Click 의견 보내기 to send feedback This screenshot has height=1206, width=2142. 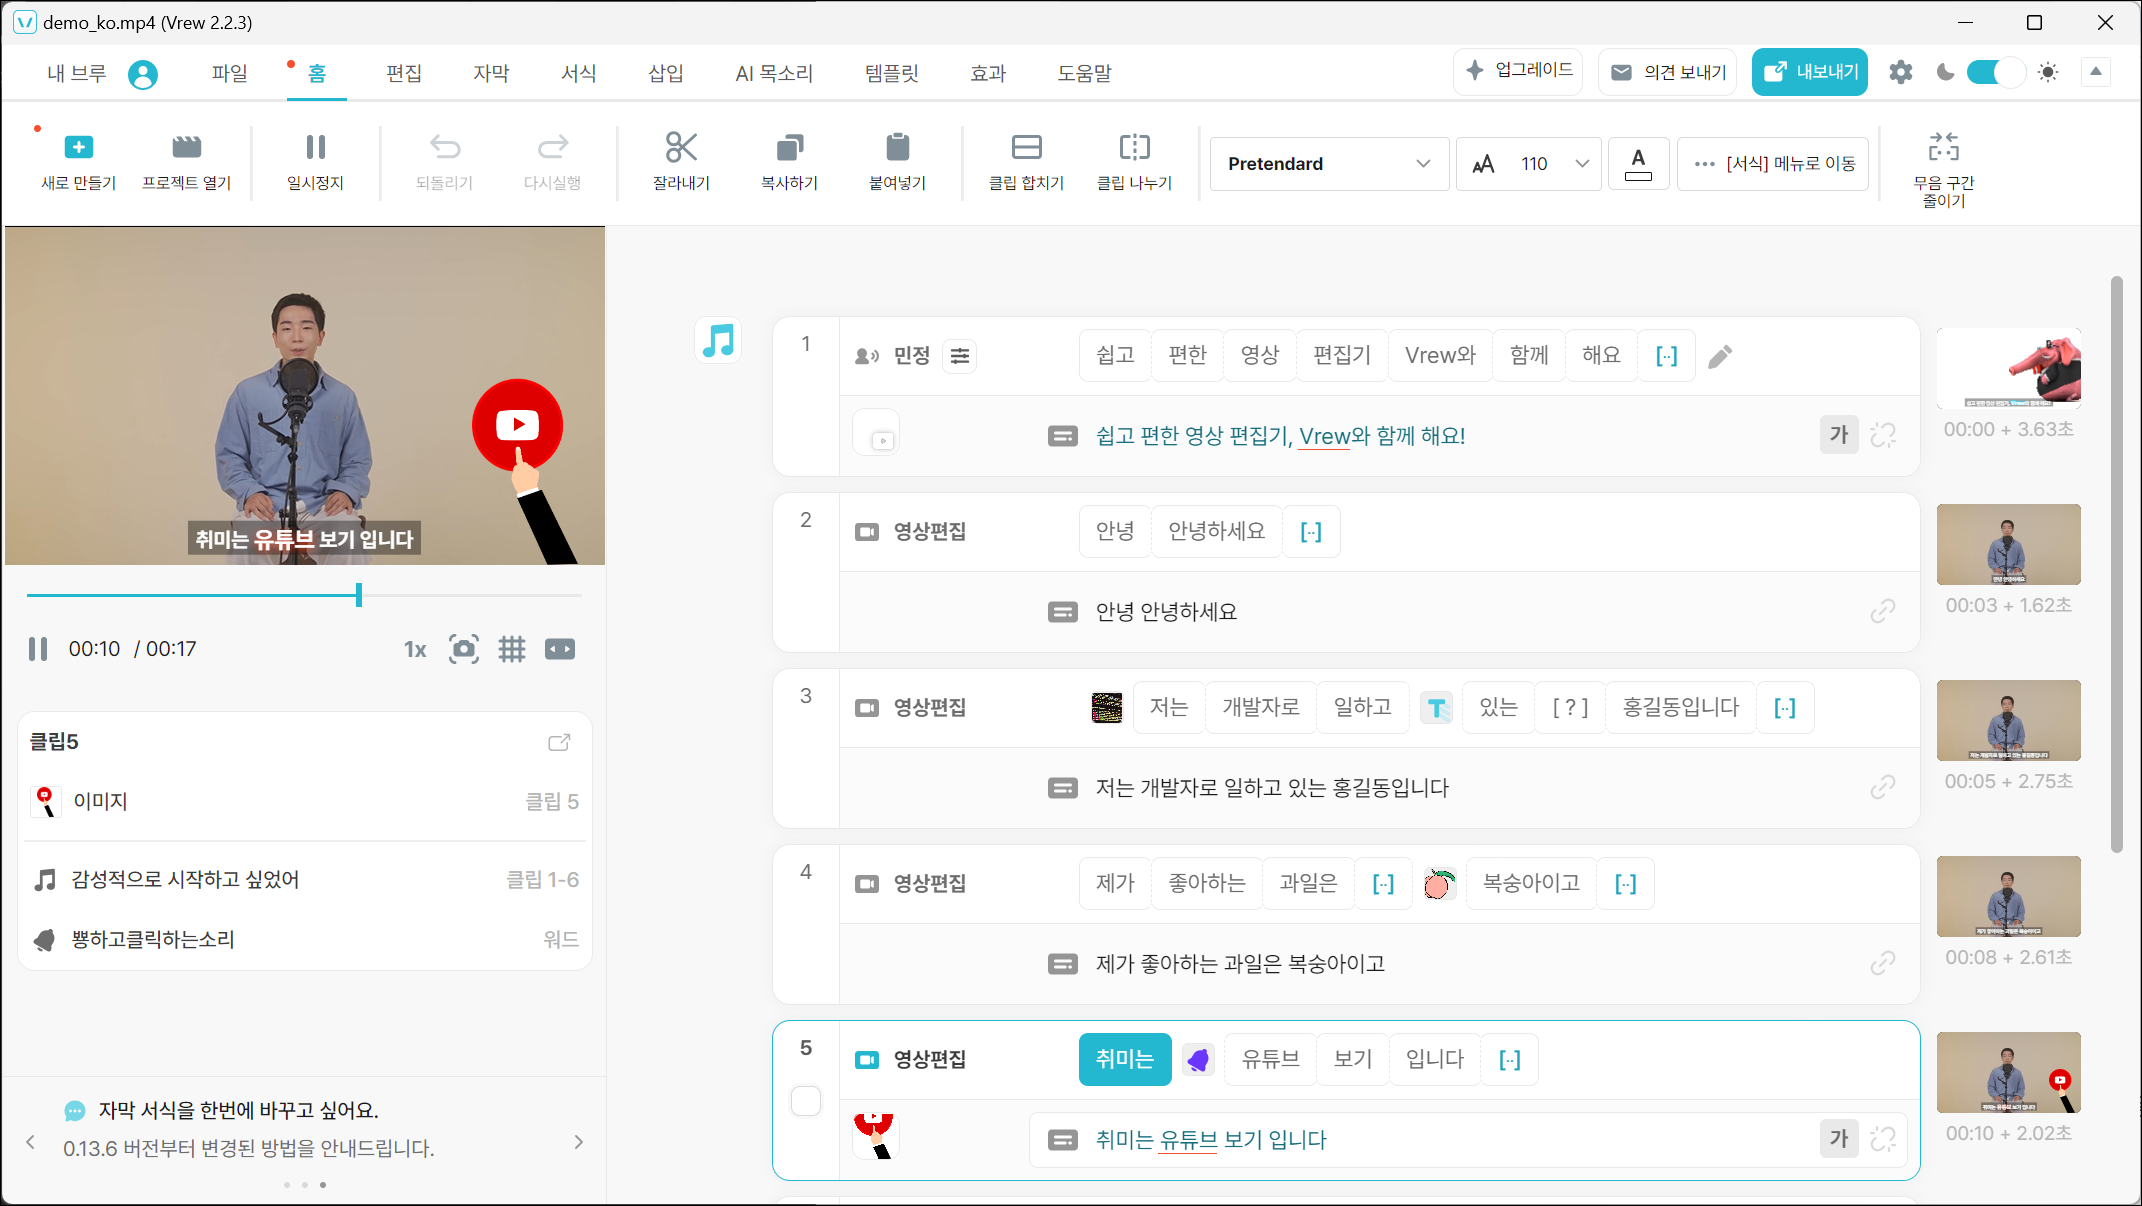tap(1668, 72)
